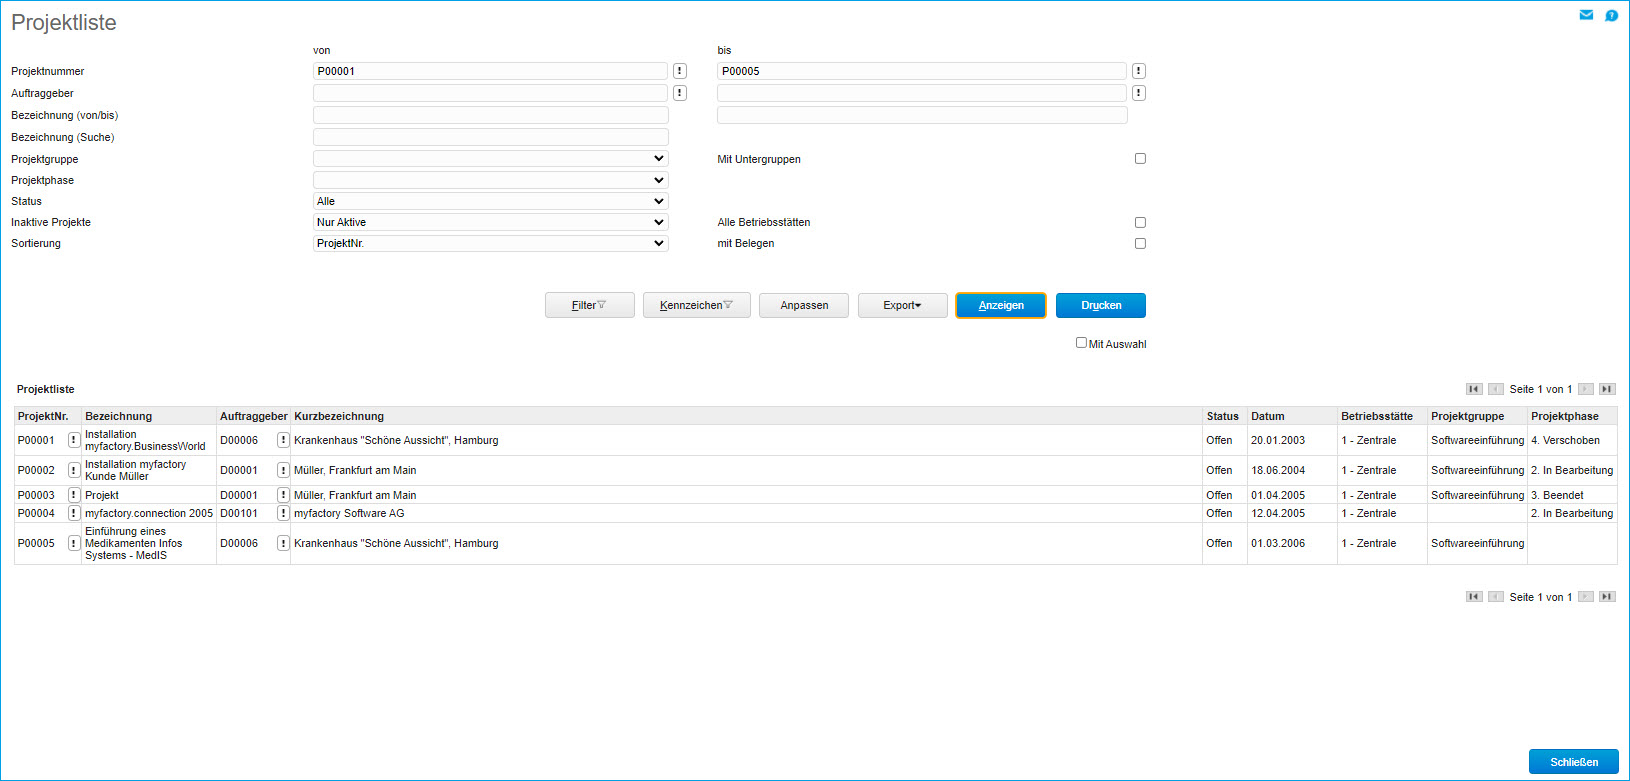
Task: Enable the Mit Untergruppen checkbox
Action: pyautogui.click(x=1140, y=159)
